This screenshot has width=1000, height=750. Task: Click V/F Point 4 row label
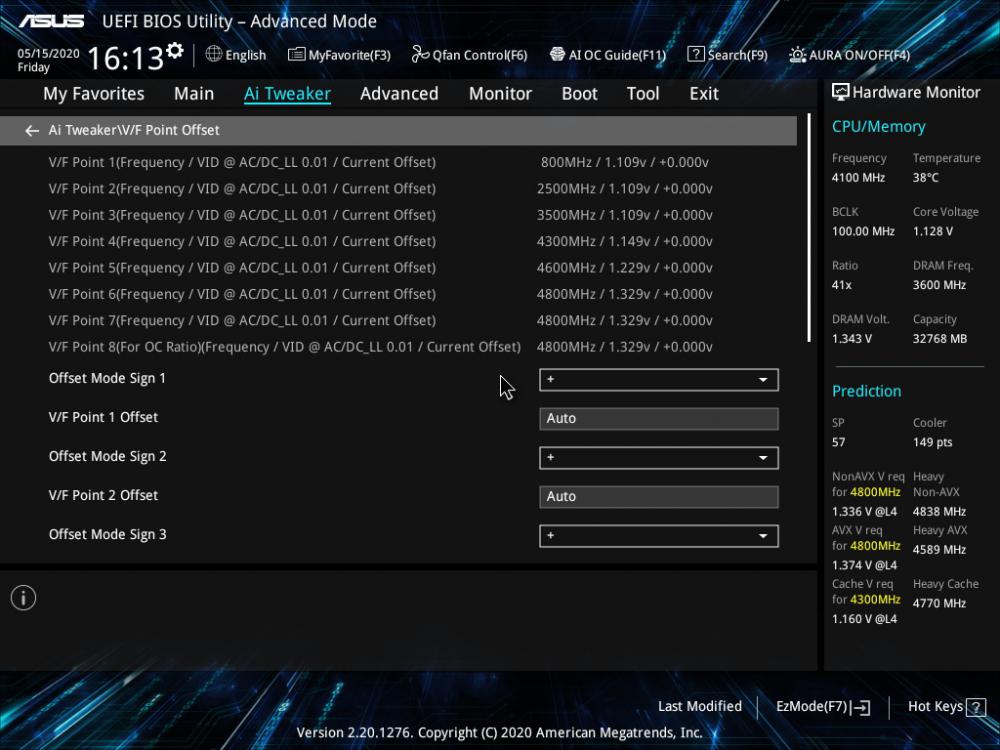[242, 242]
